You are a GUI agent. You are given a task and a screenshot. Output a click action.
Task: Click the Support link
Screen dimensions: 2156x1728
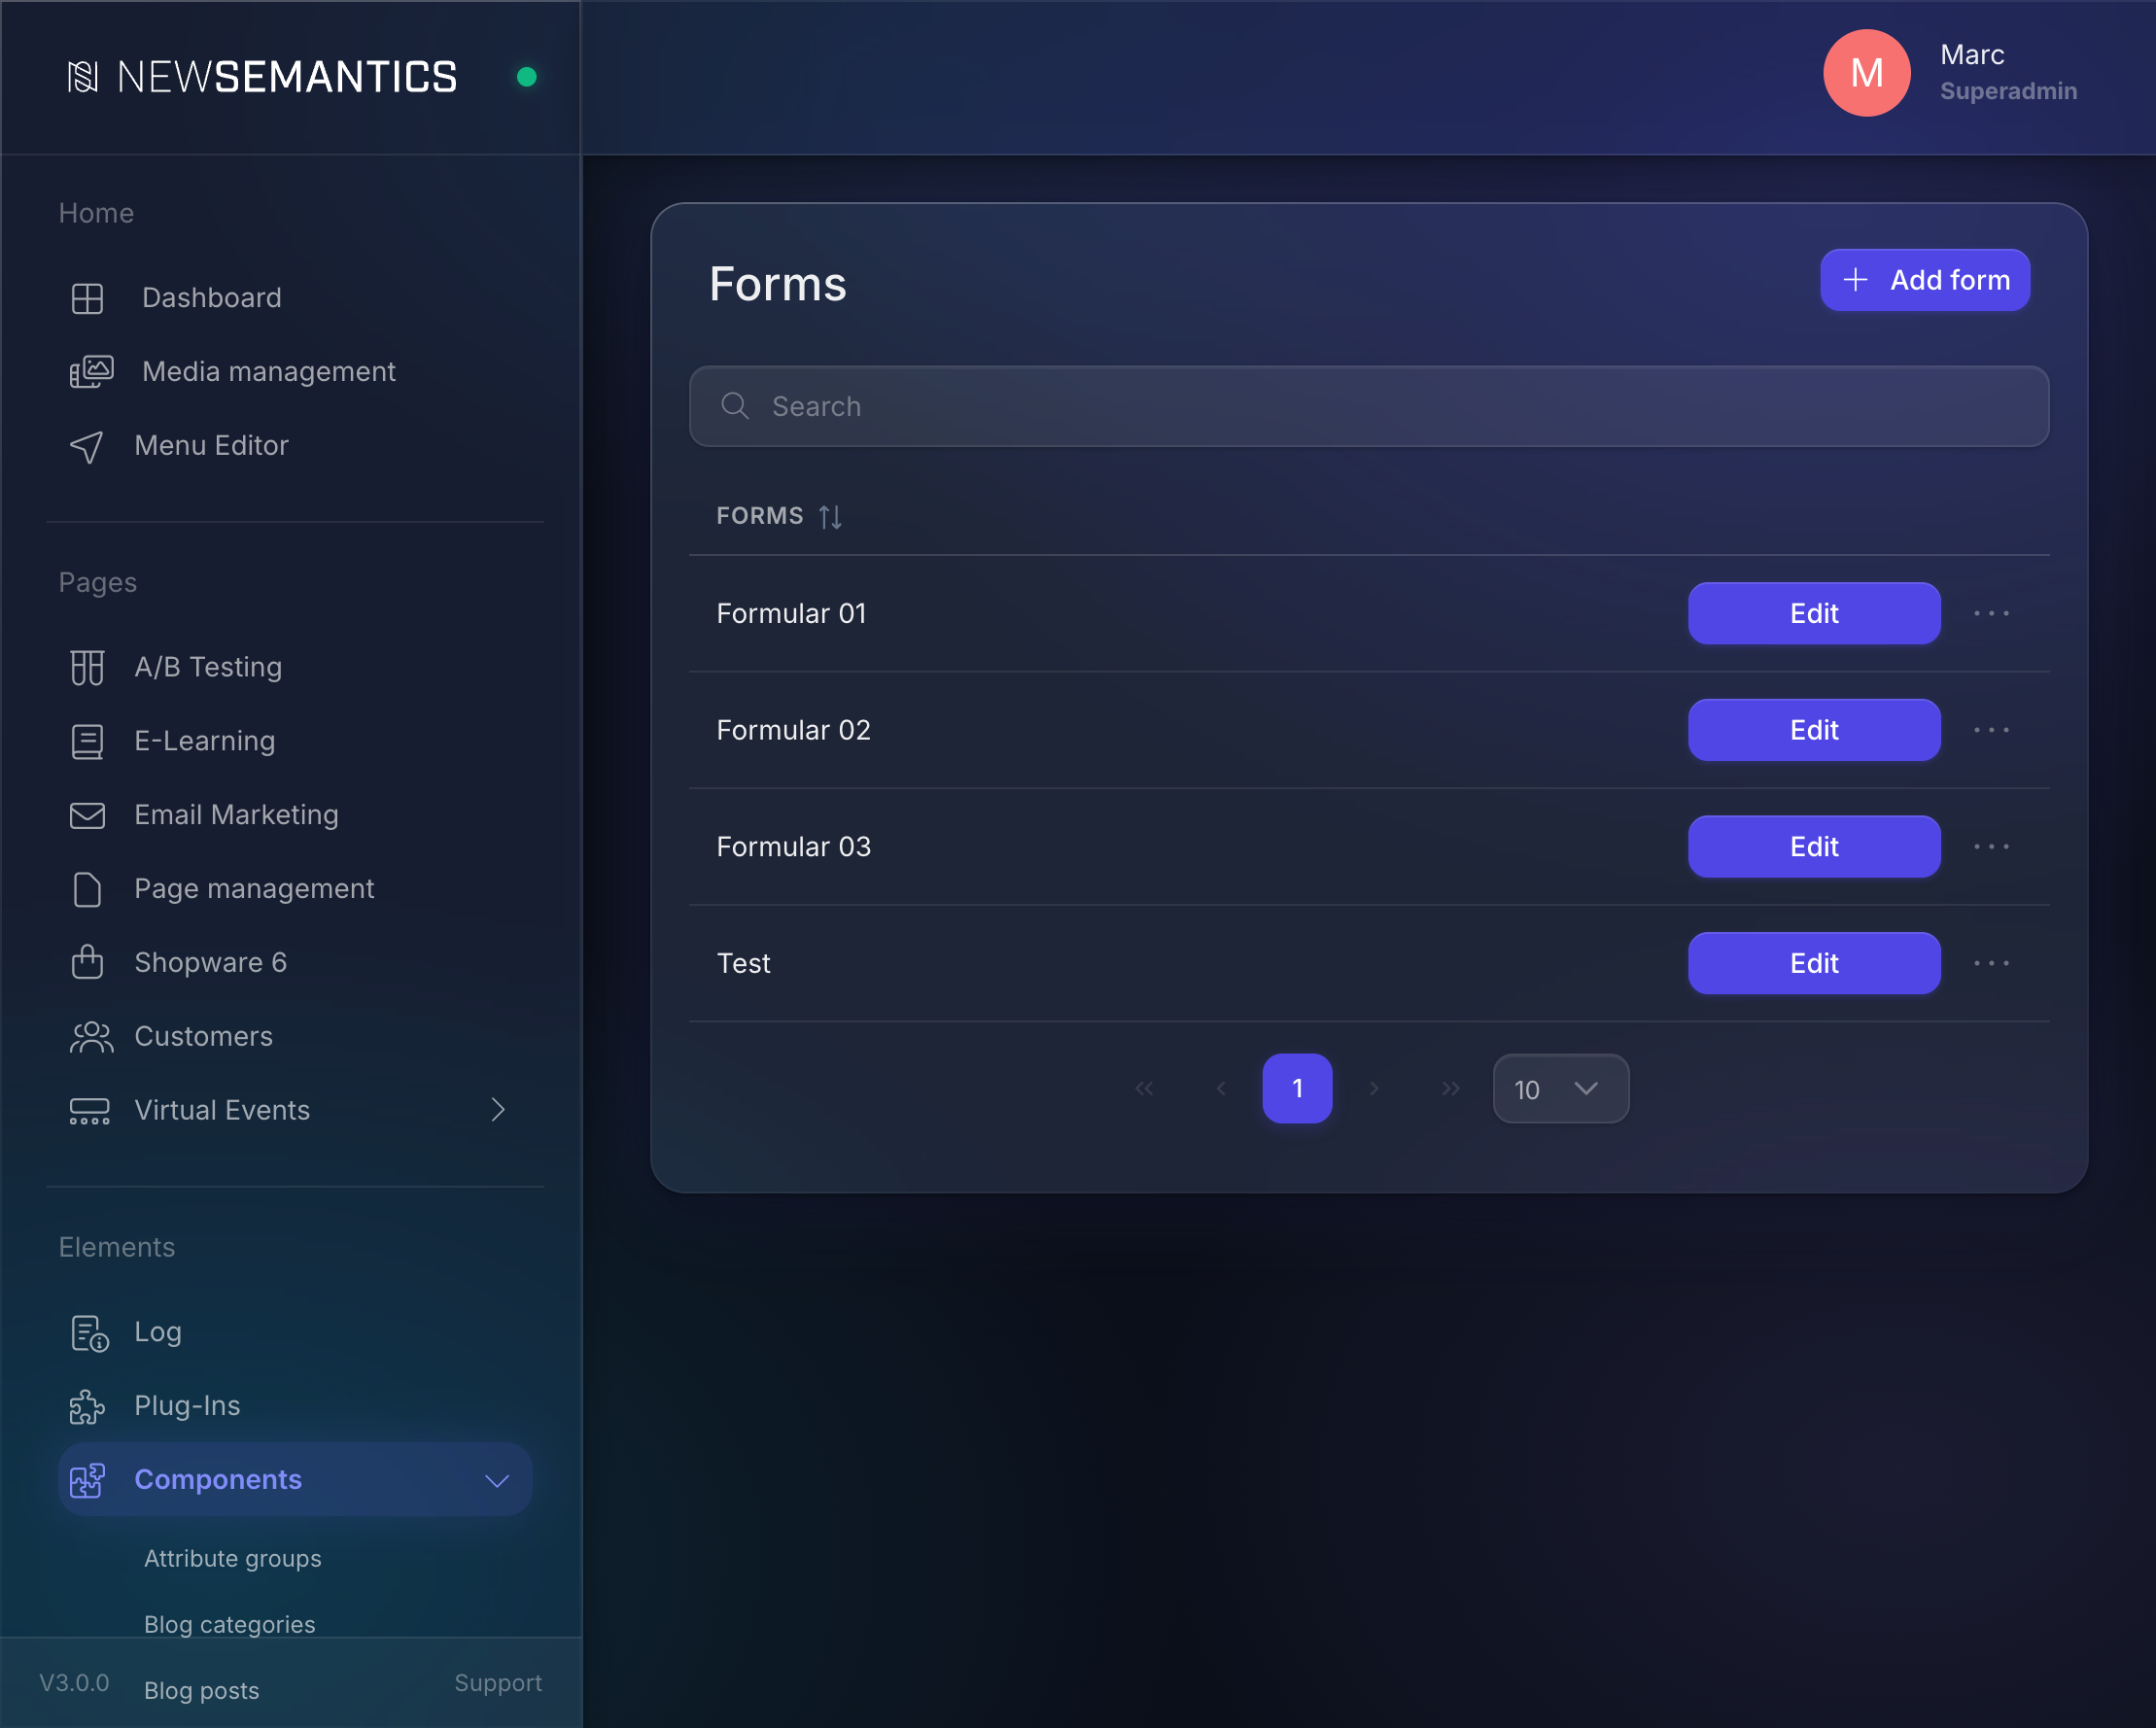pyautogui.click(x=498, y=1683)
